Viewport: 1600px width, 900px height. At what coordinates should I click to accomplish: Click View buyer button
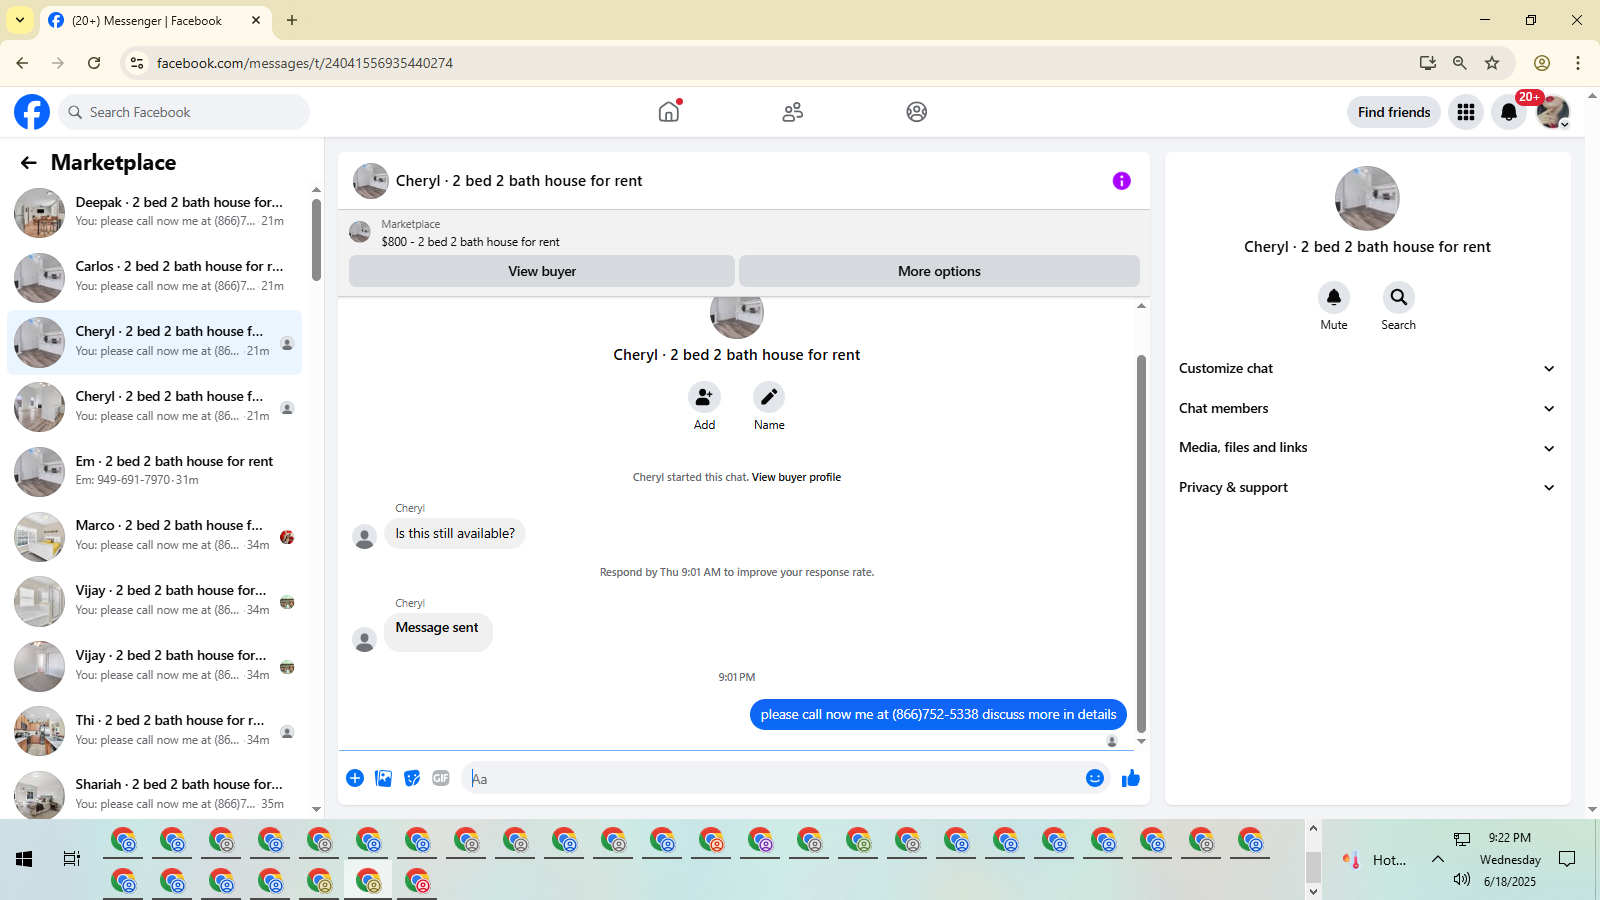pyautogui.click(x=542, y=271)
